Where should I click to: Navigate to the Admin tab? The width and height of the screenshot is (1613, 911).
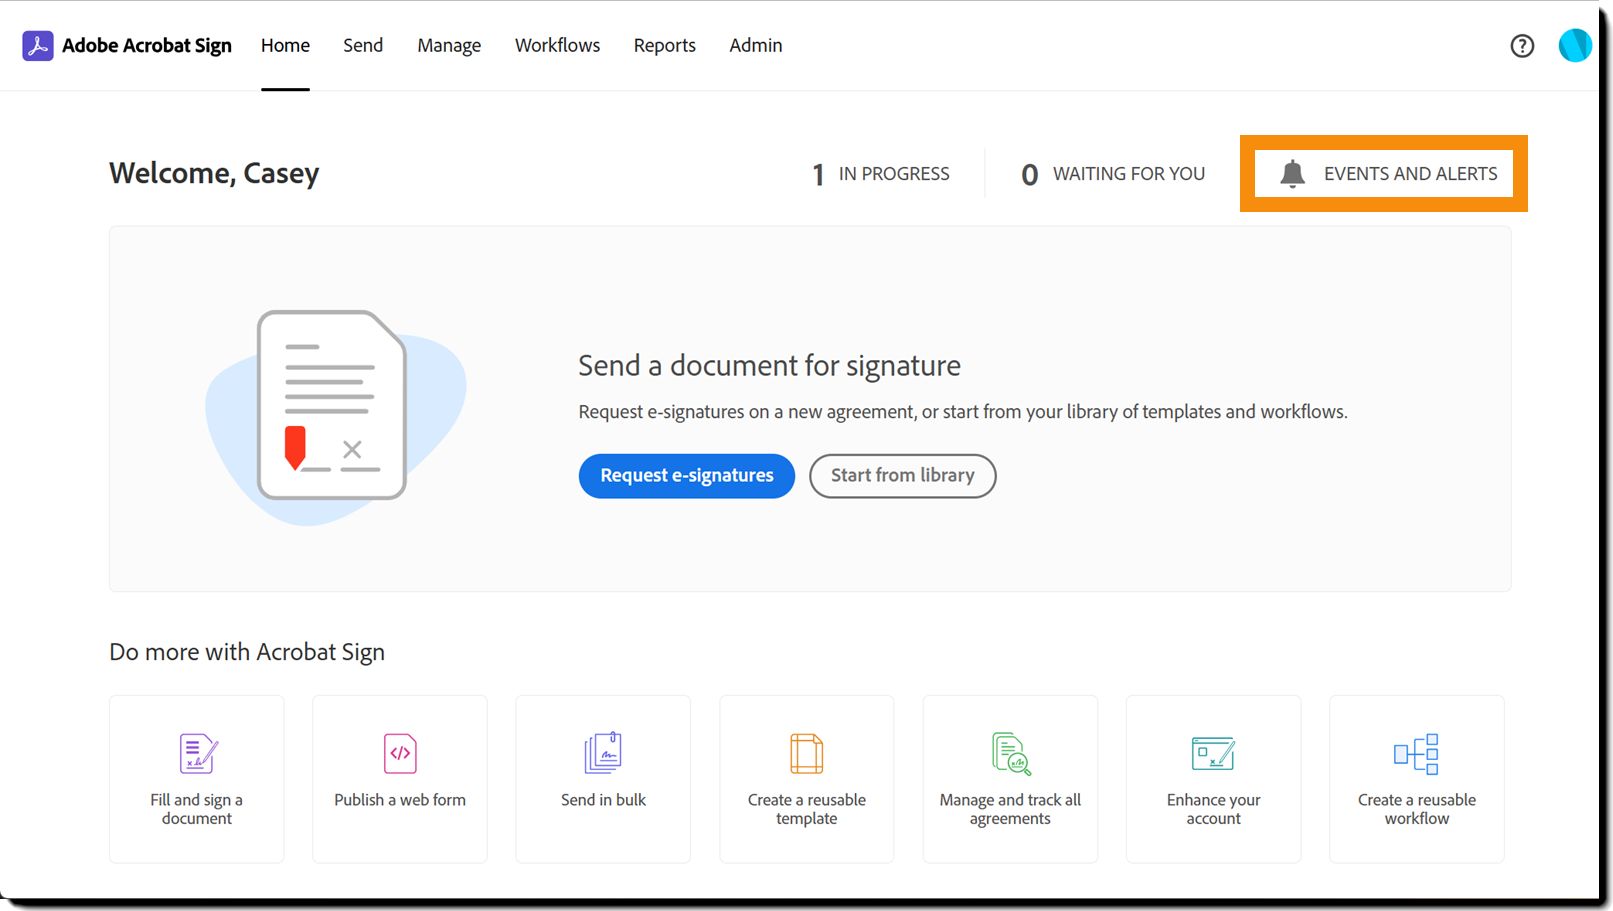[x=756, y=46]
